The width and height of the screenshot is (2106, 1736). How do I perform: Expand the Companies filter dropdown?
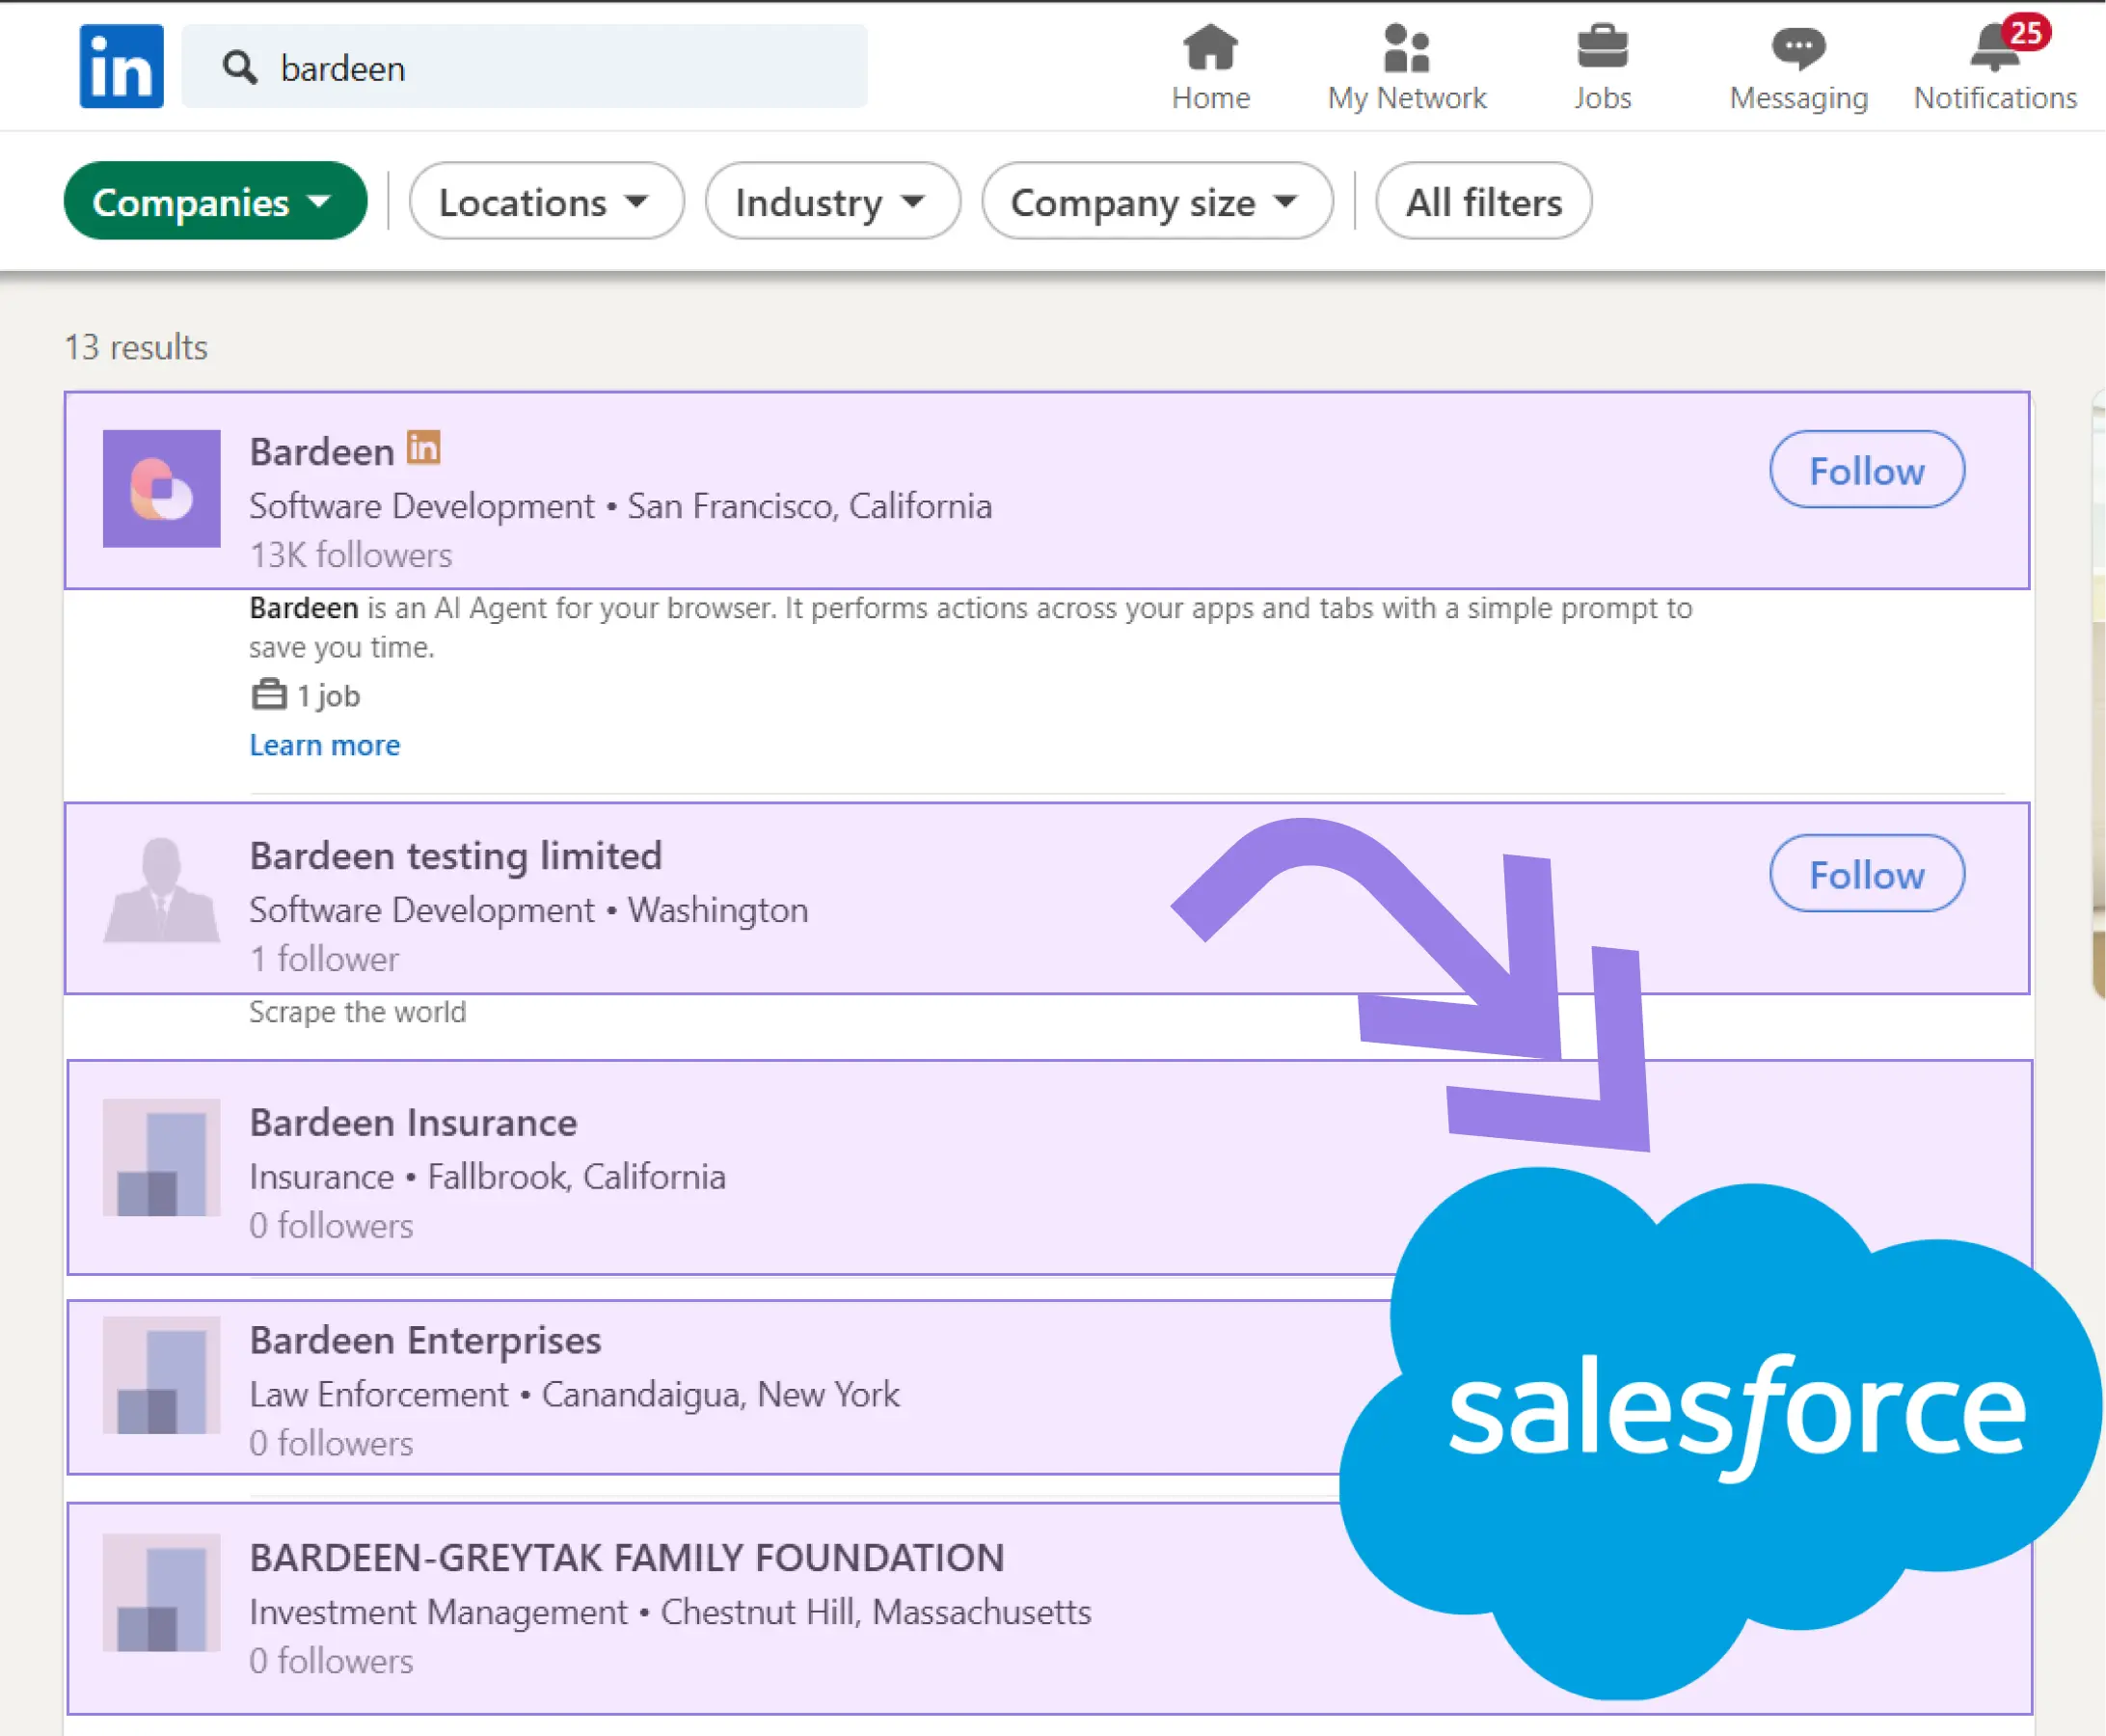tap(215, 201)
